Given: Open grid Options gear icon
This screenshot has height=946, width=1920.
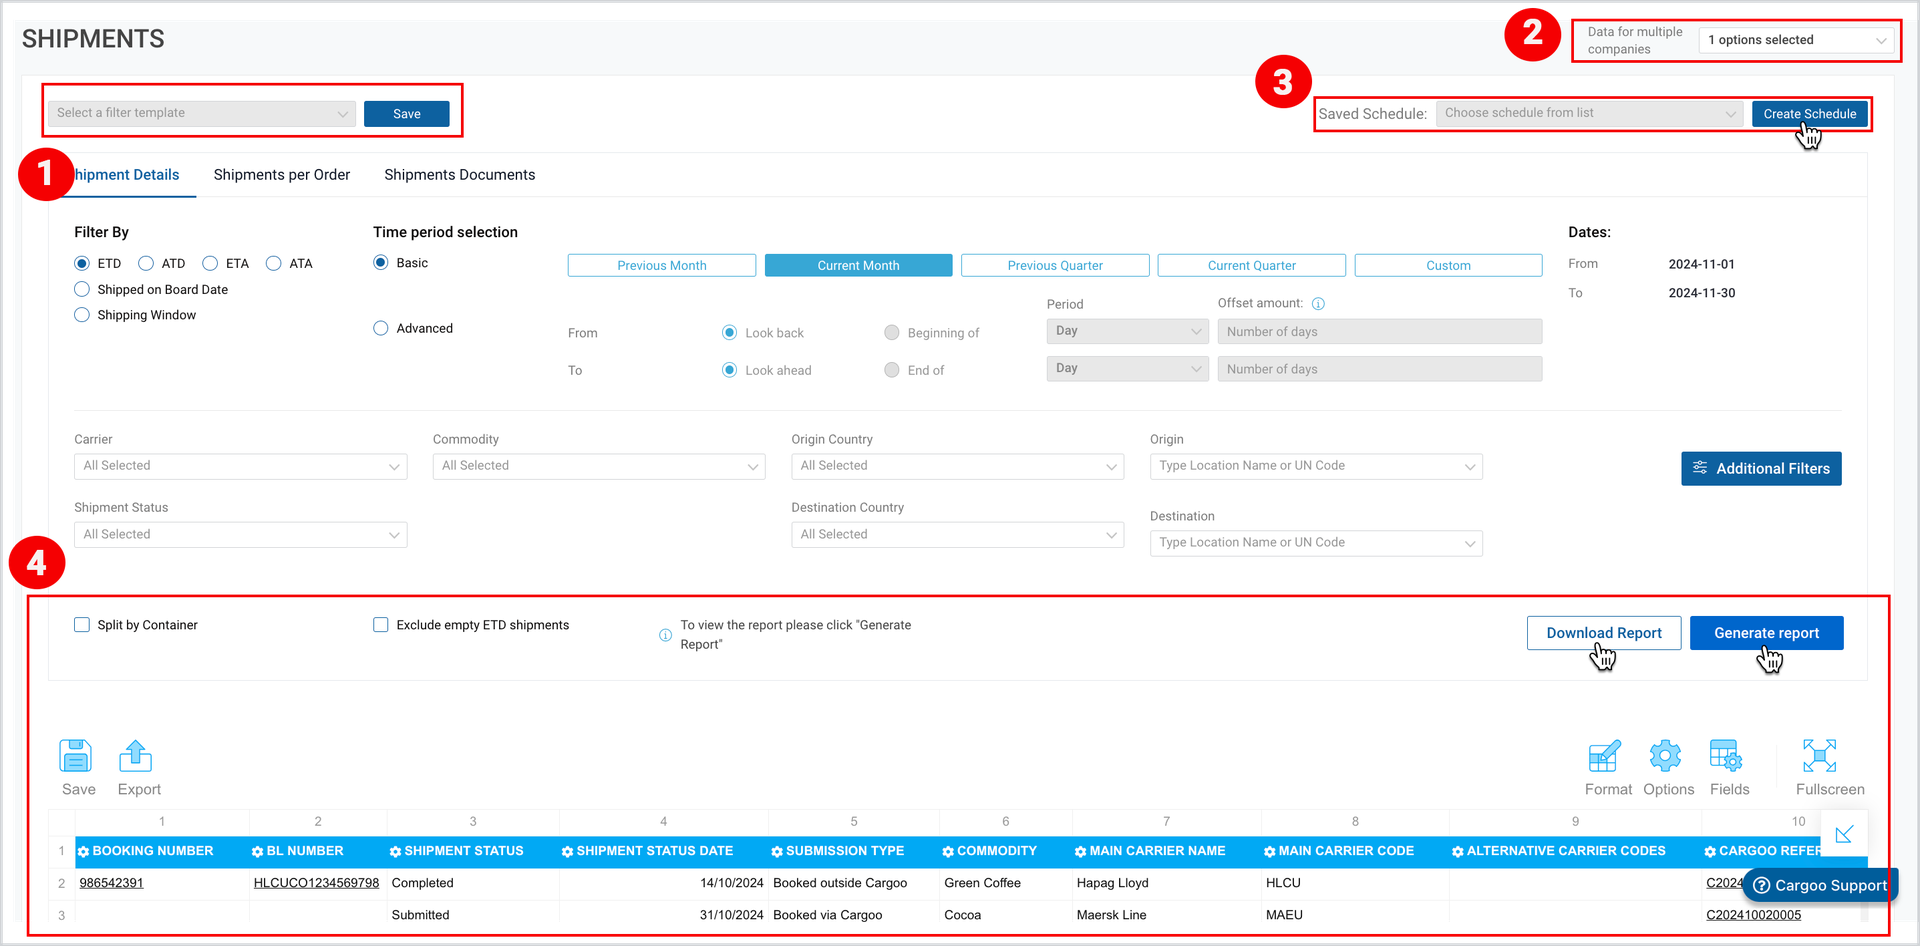Looking at the screenshot, I should tap(1665, 756).
